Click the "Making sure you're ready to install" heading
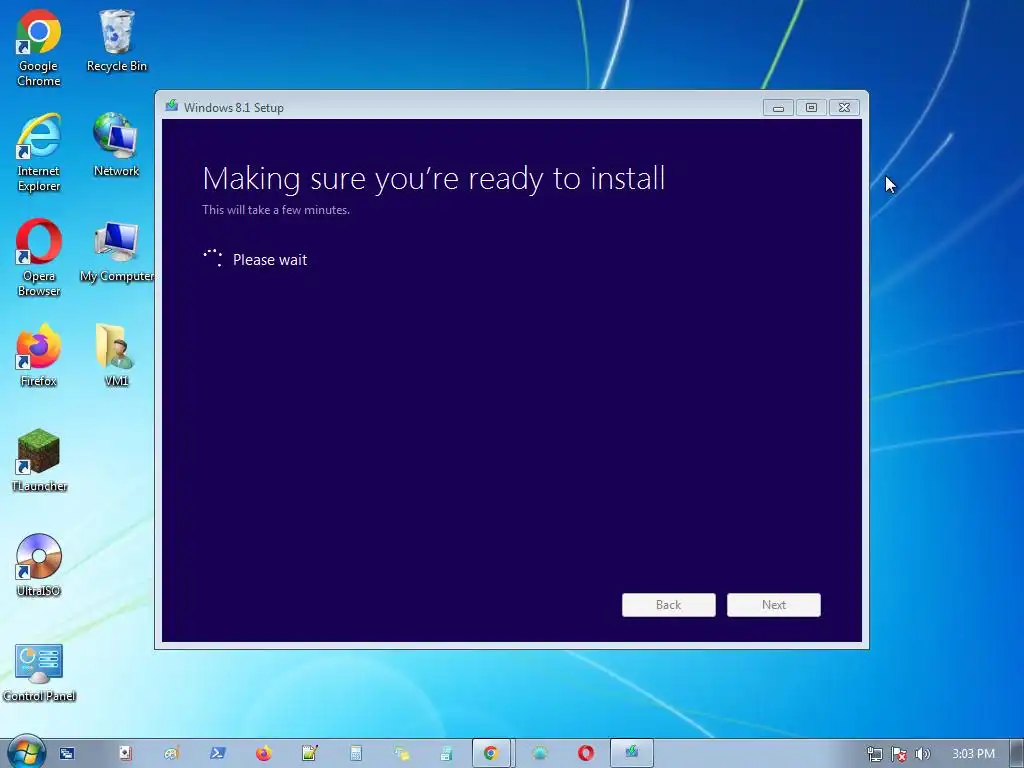Screen dimensions: 1024x768 tap(434, 179)
